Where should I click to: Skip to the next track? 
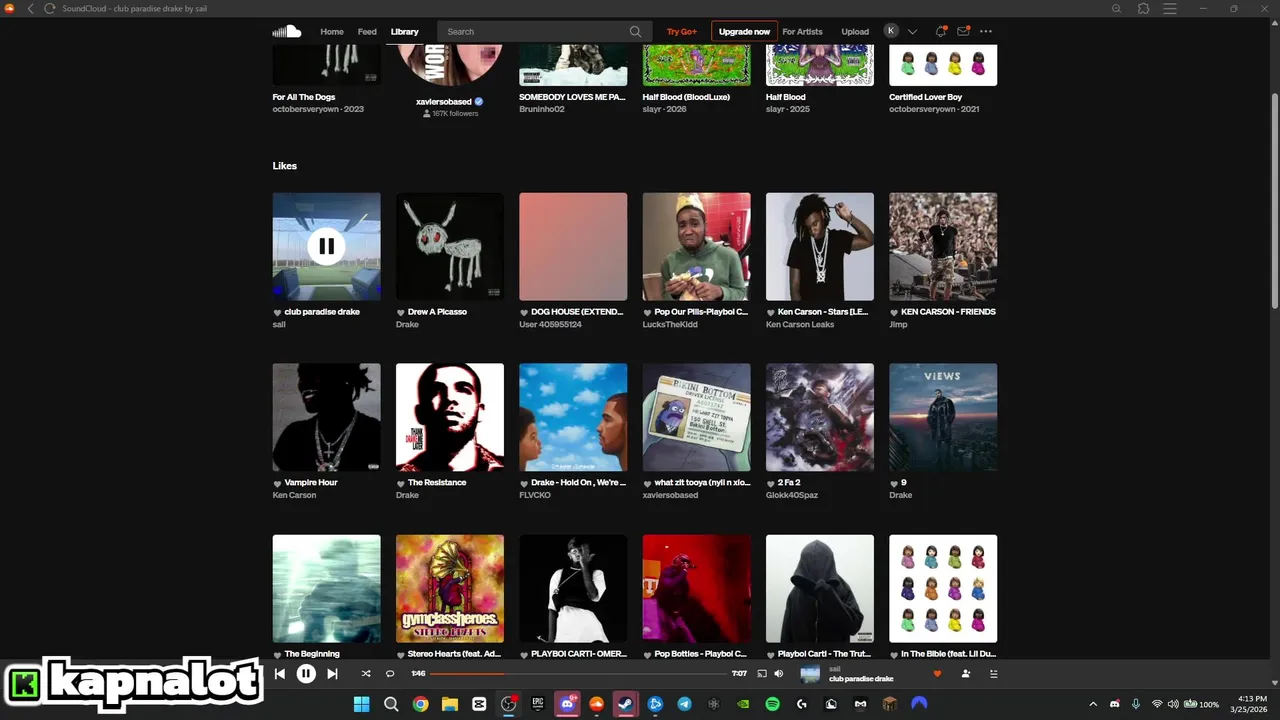pyautogui.click(x=332, y=674)
